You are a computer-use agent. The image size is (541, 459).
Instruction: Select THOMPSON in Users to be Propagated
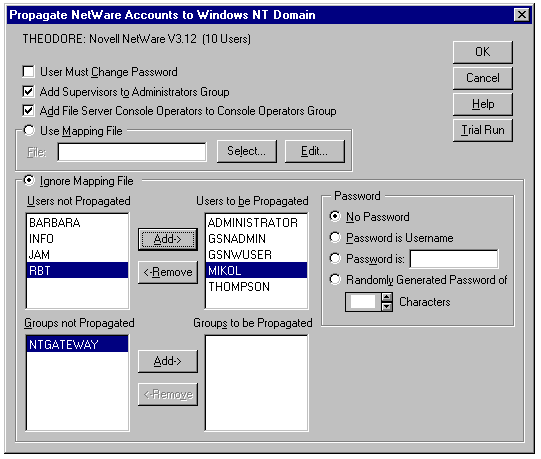[x=256, y=287]
